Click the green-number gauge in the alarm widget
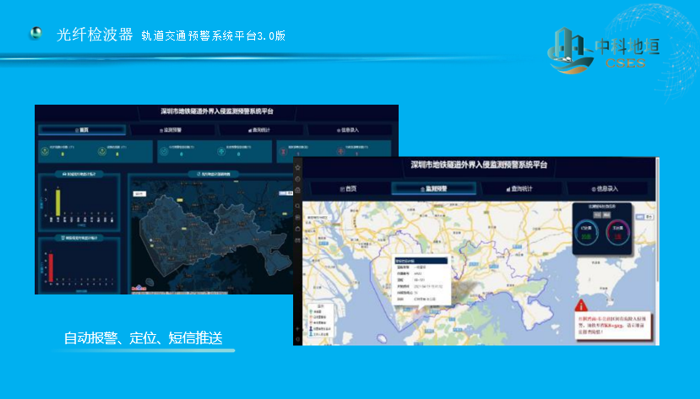Image resolution: width=700 pixels, height=399 pixels. pos(586,233)
